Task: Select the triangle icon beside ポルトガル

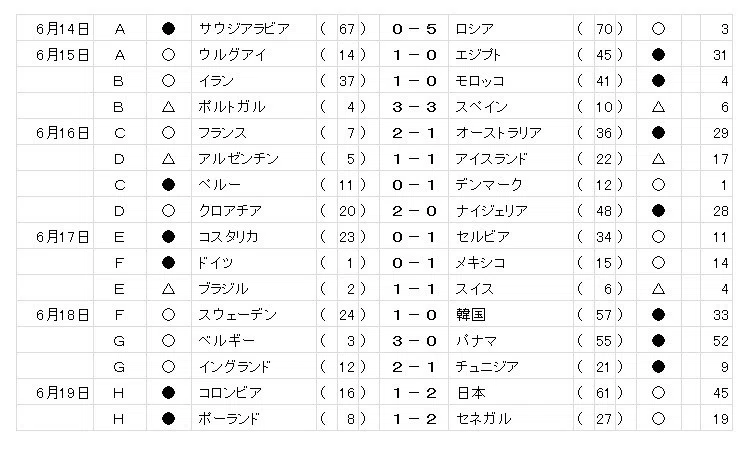Action: [x=168, y=107]
